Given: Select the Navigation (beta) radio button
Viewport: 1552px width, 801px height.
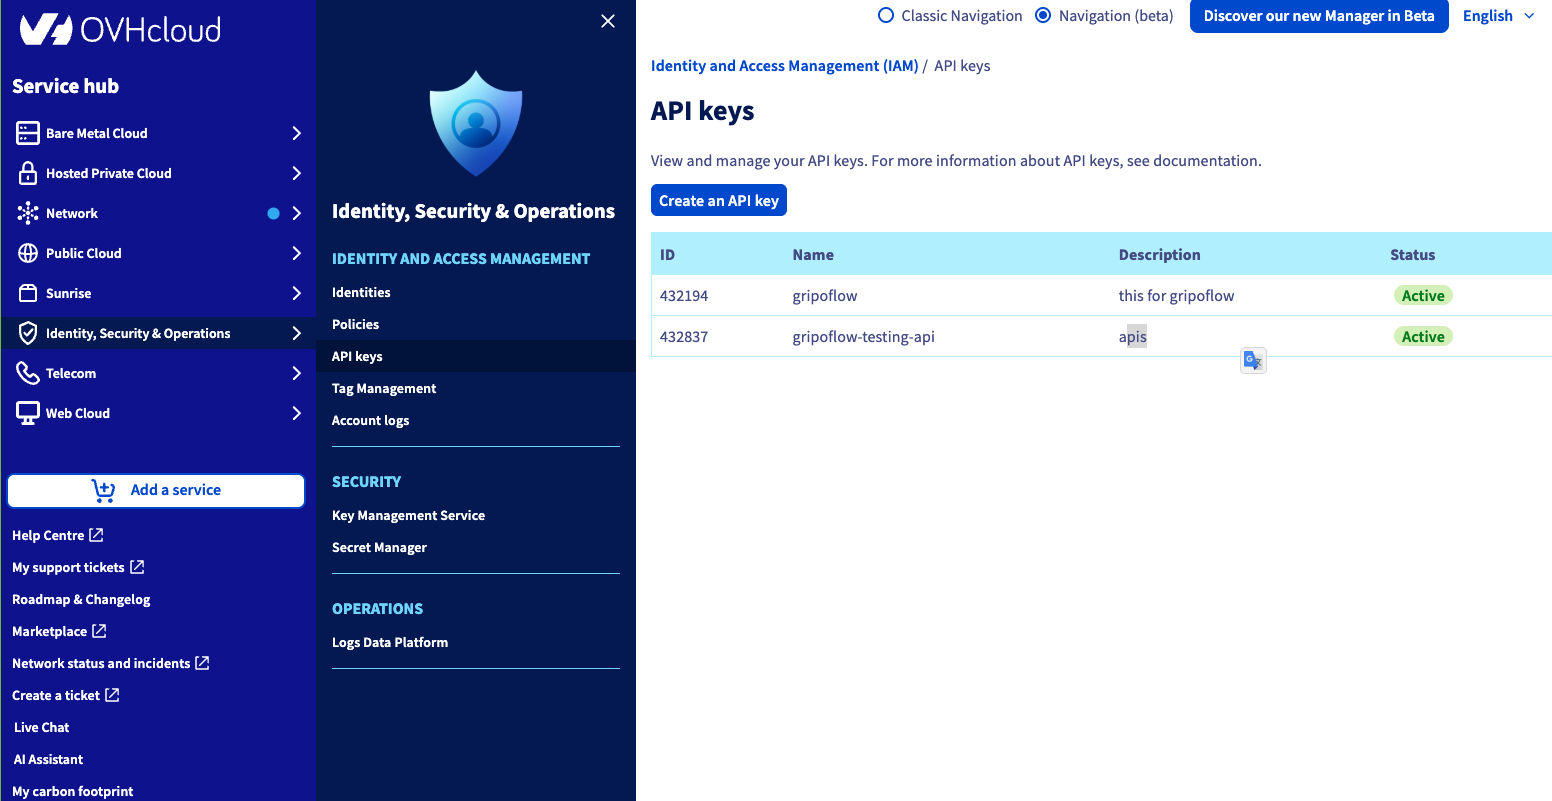Looking at the screenshot, I should point(1043,15).
